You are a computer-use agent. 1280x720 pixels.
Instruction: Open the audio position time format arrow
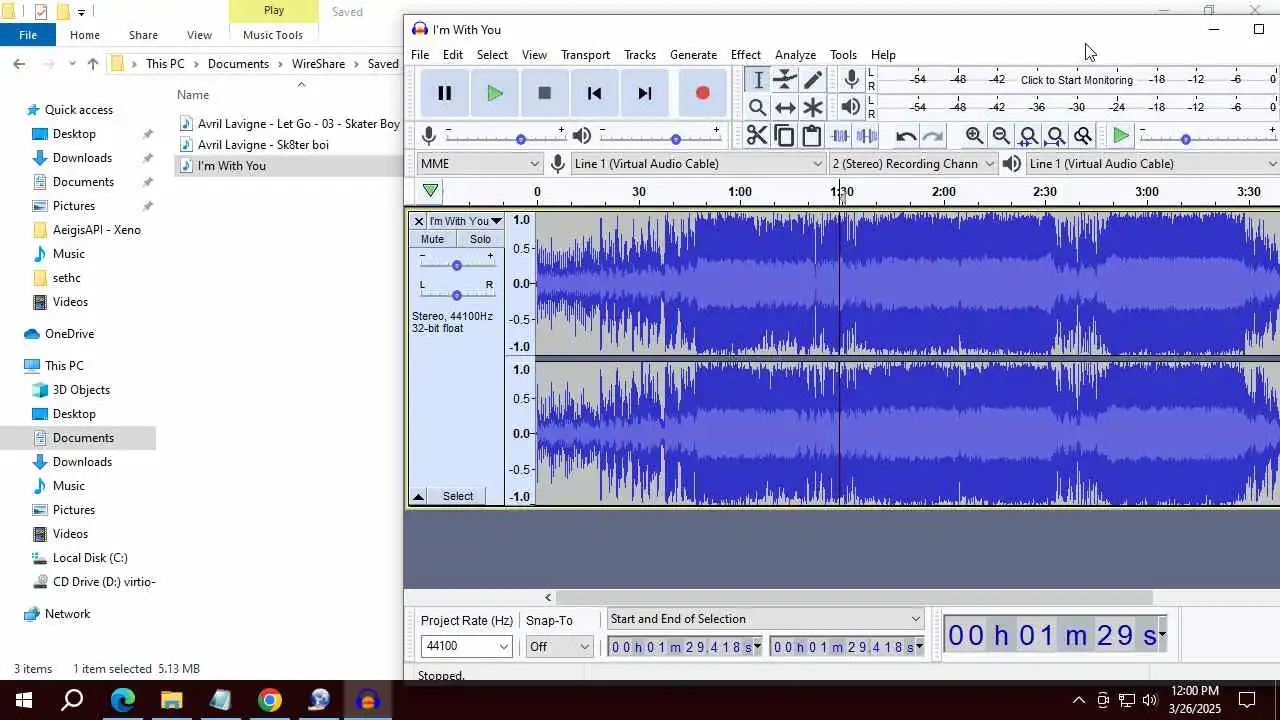point(1162,635)
